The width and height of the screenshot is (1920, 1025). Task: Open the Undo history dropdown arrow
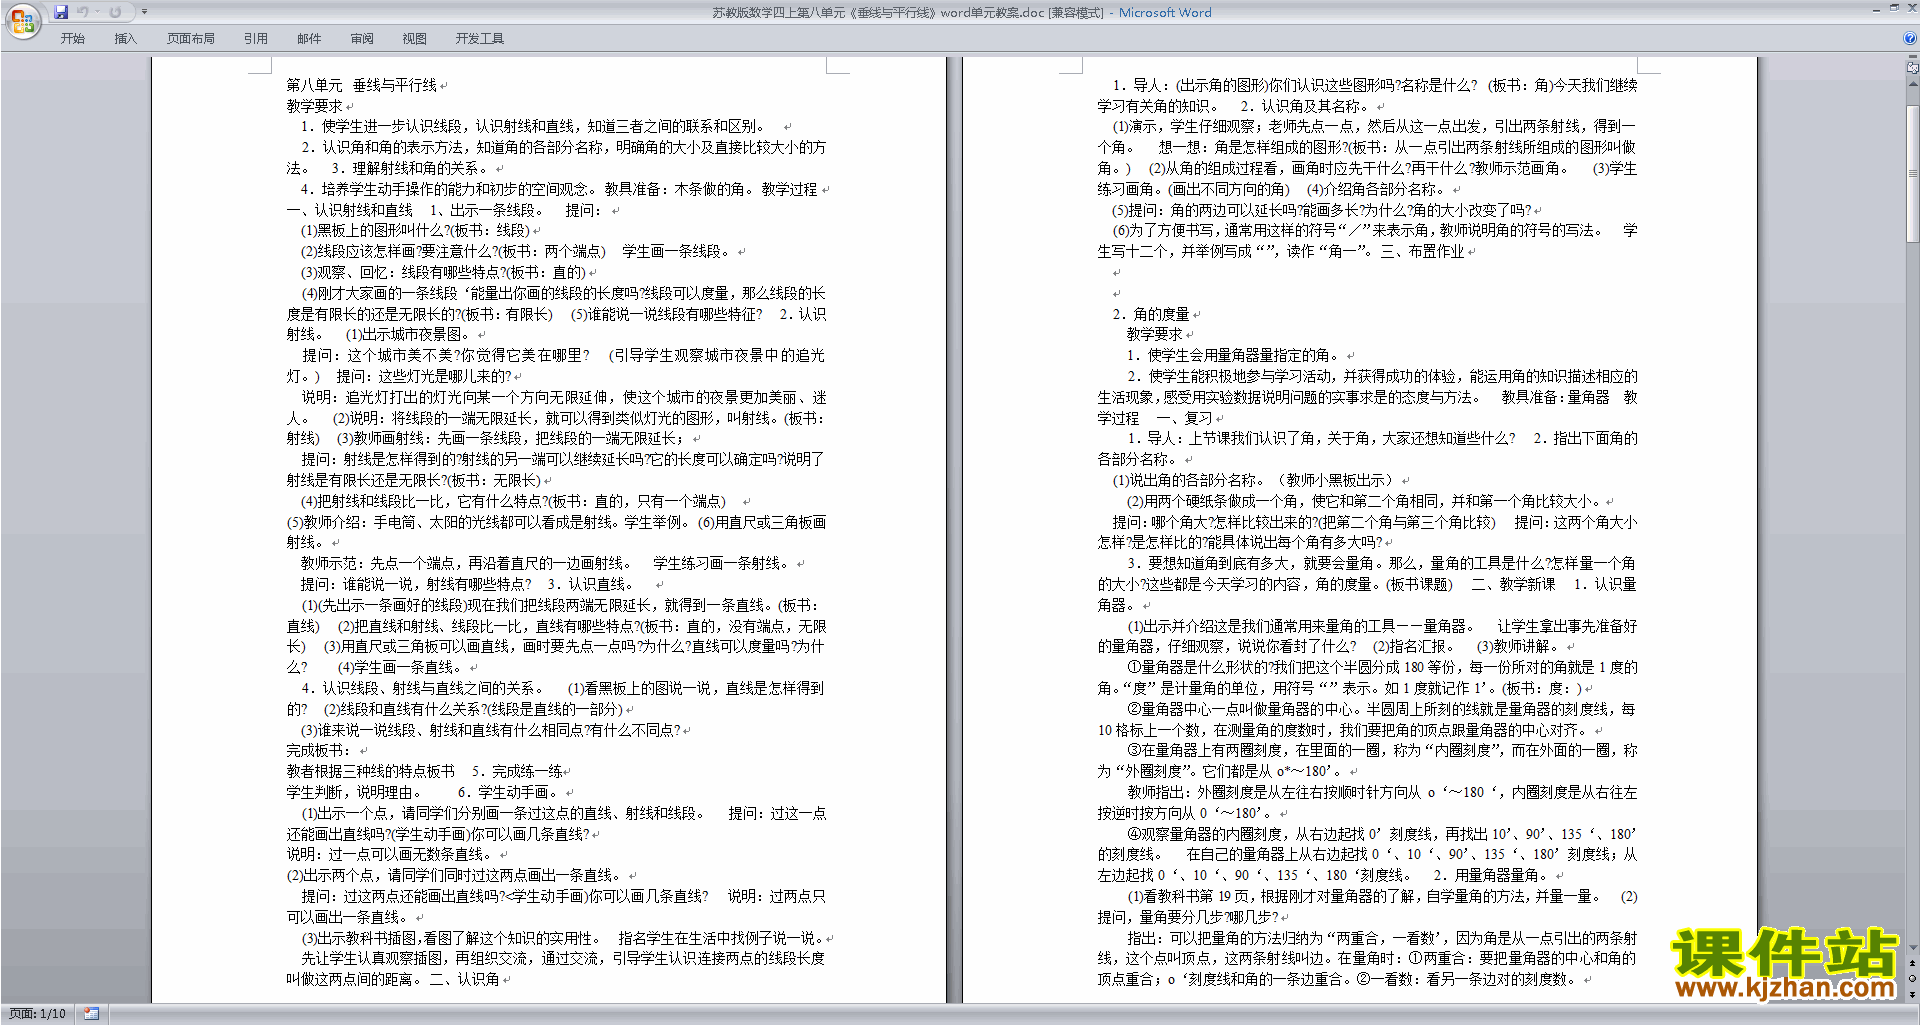click(97, 12)
